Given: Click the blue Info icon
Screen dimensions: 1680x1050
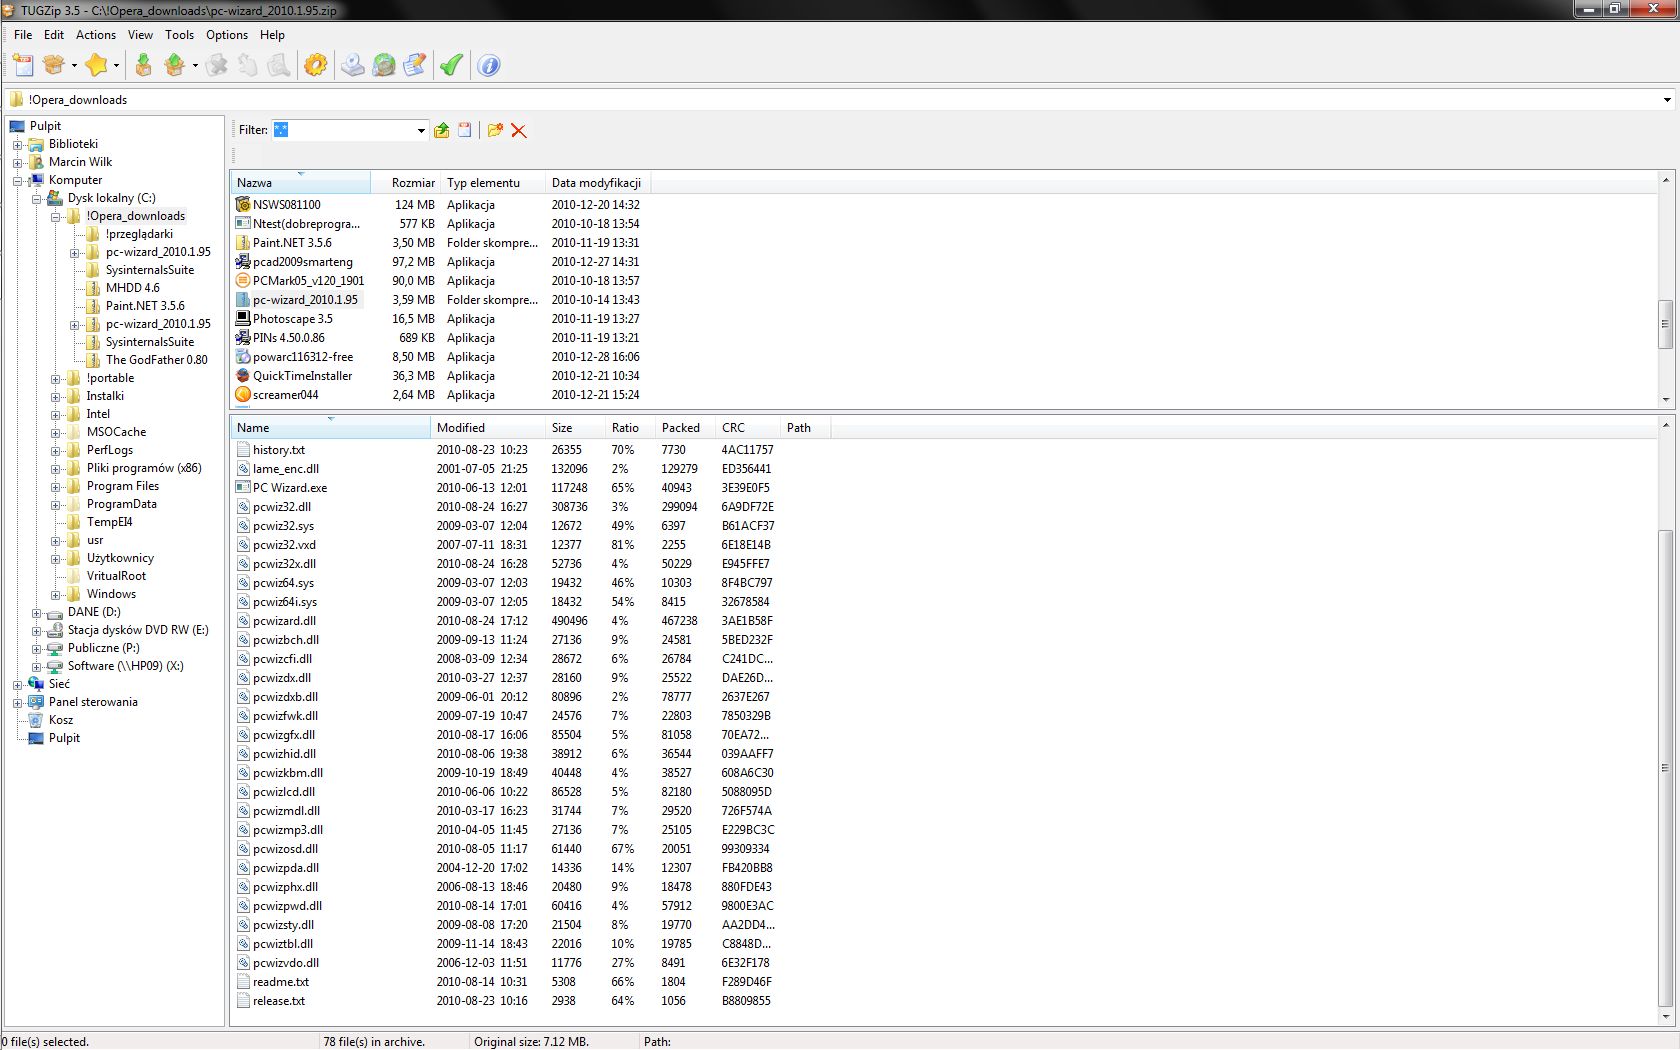Looking at the screenshot, I should coord(489,65).
